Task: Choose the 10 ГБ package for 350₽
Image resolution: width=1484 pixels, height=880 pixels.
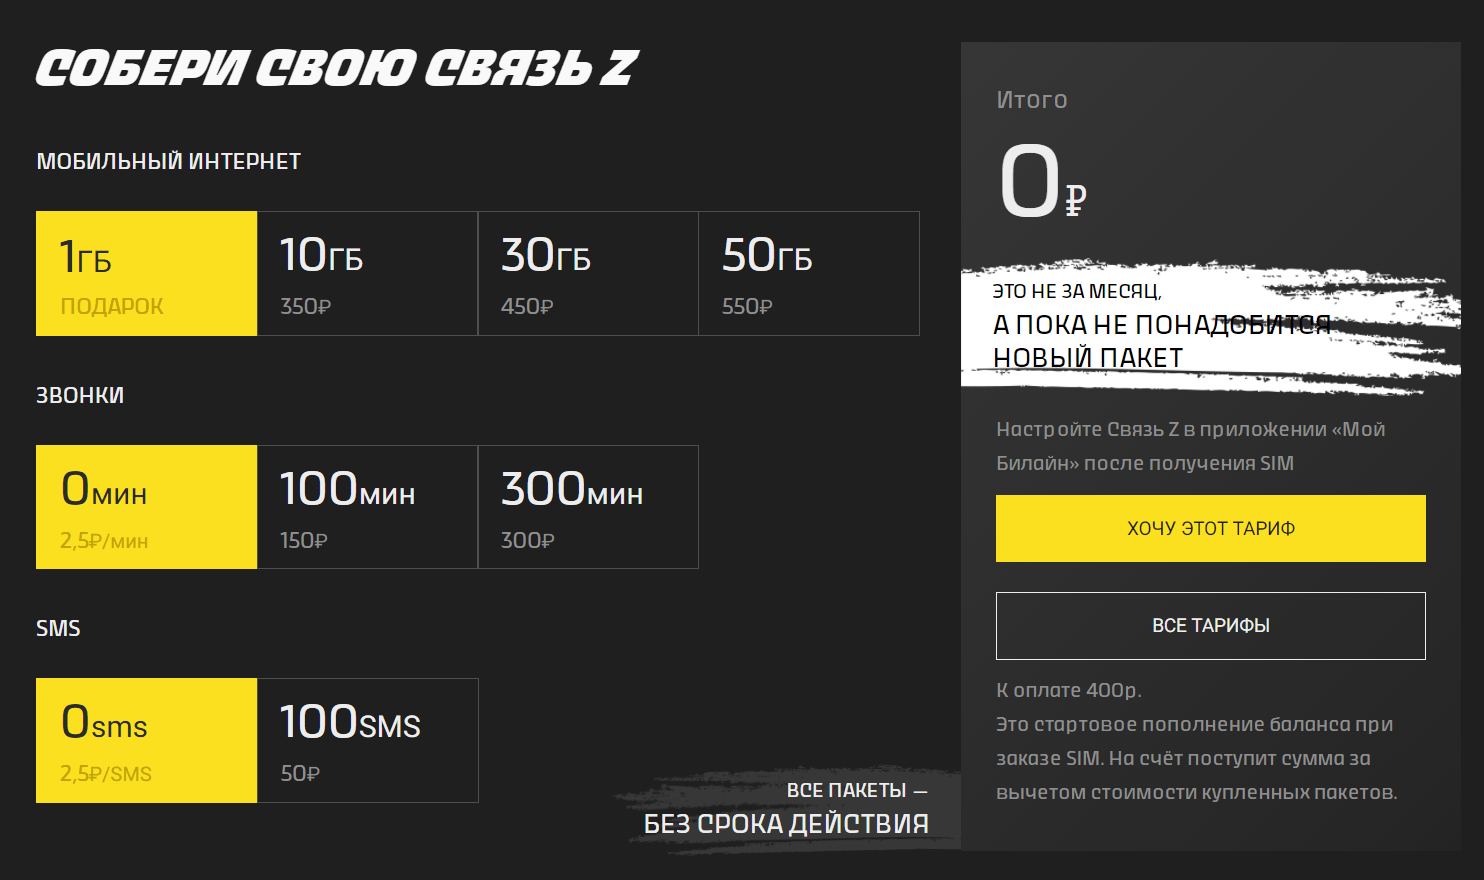Action: click(x=367, y=273)
